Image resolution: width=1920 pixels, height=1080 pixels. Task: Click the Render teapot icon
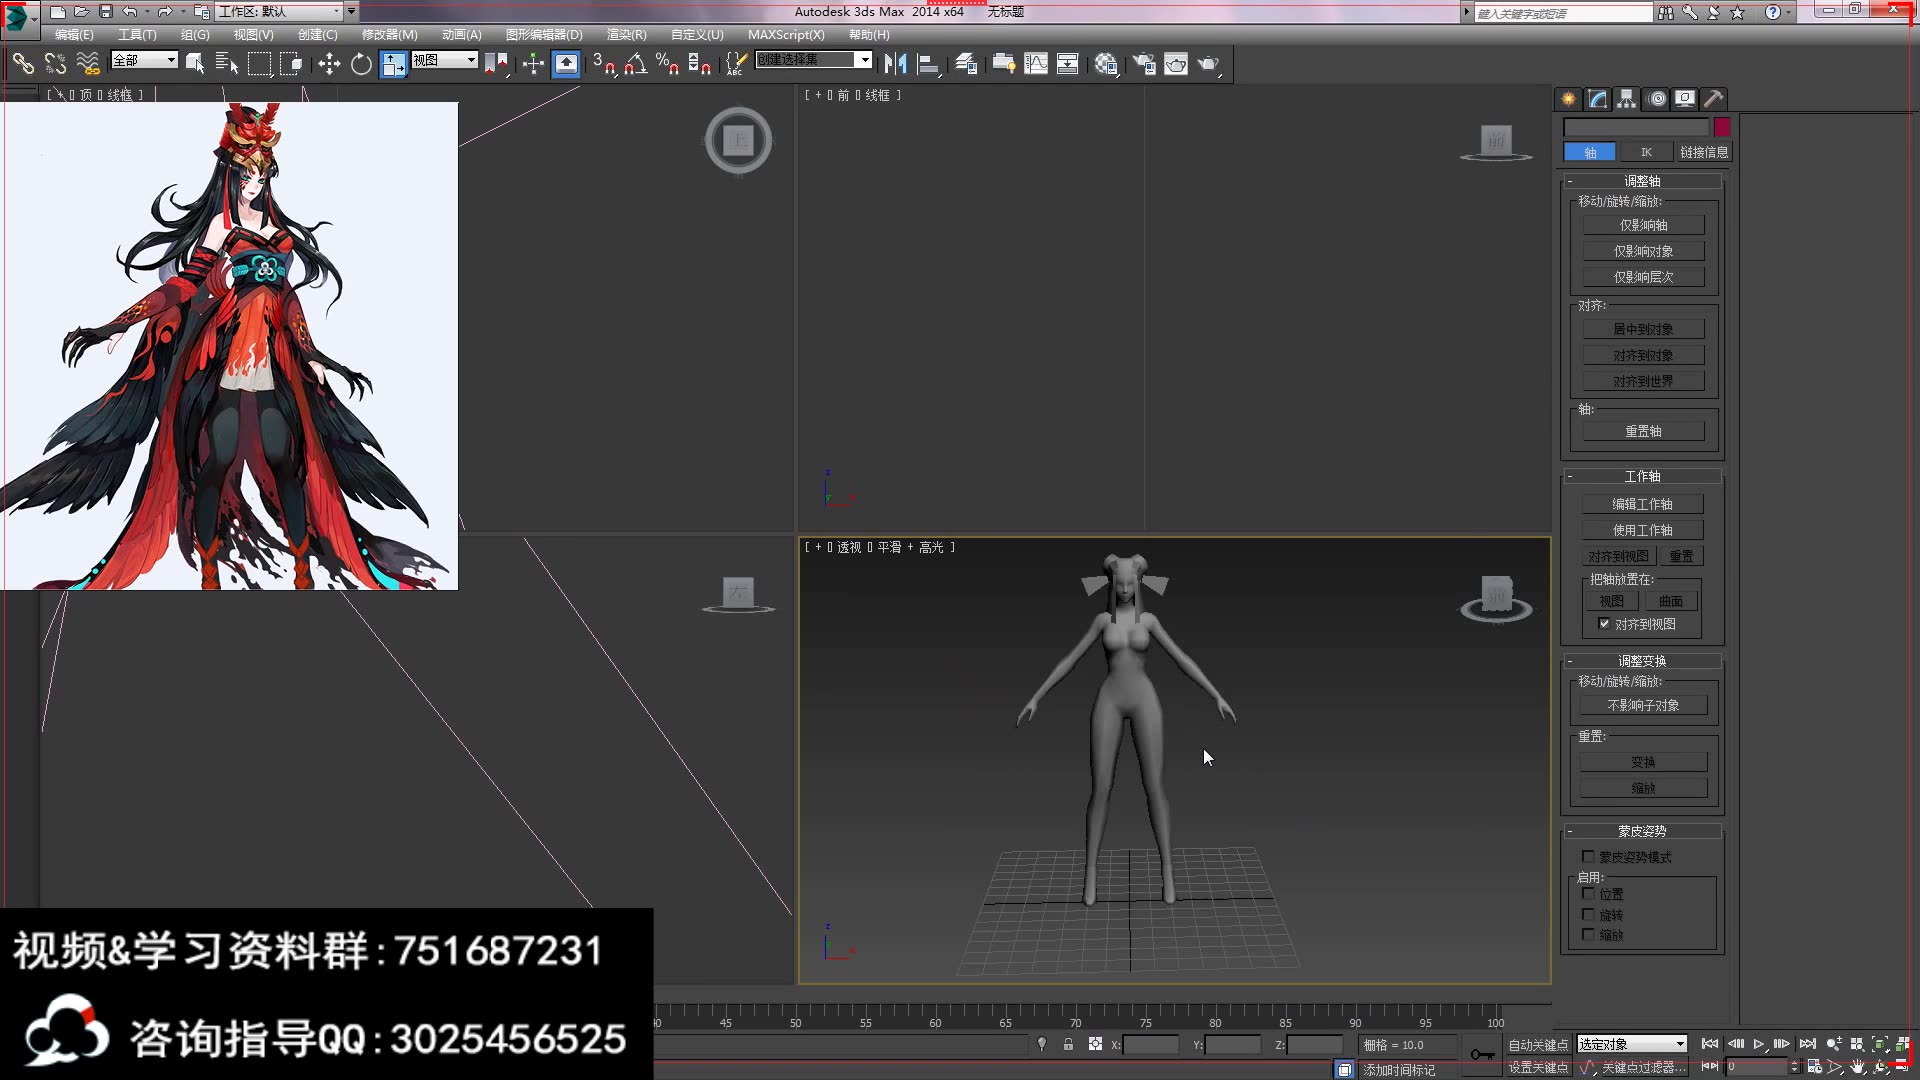pos(1209,65)
